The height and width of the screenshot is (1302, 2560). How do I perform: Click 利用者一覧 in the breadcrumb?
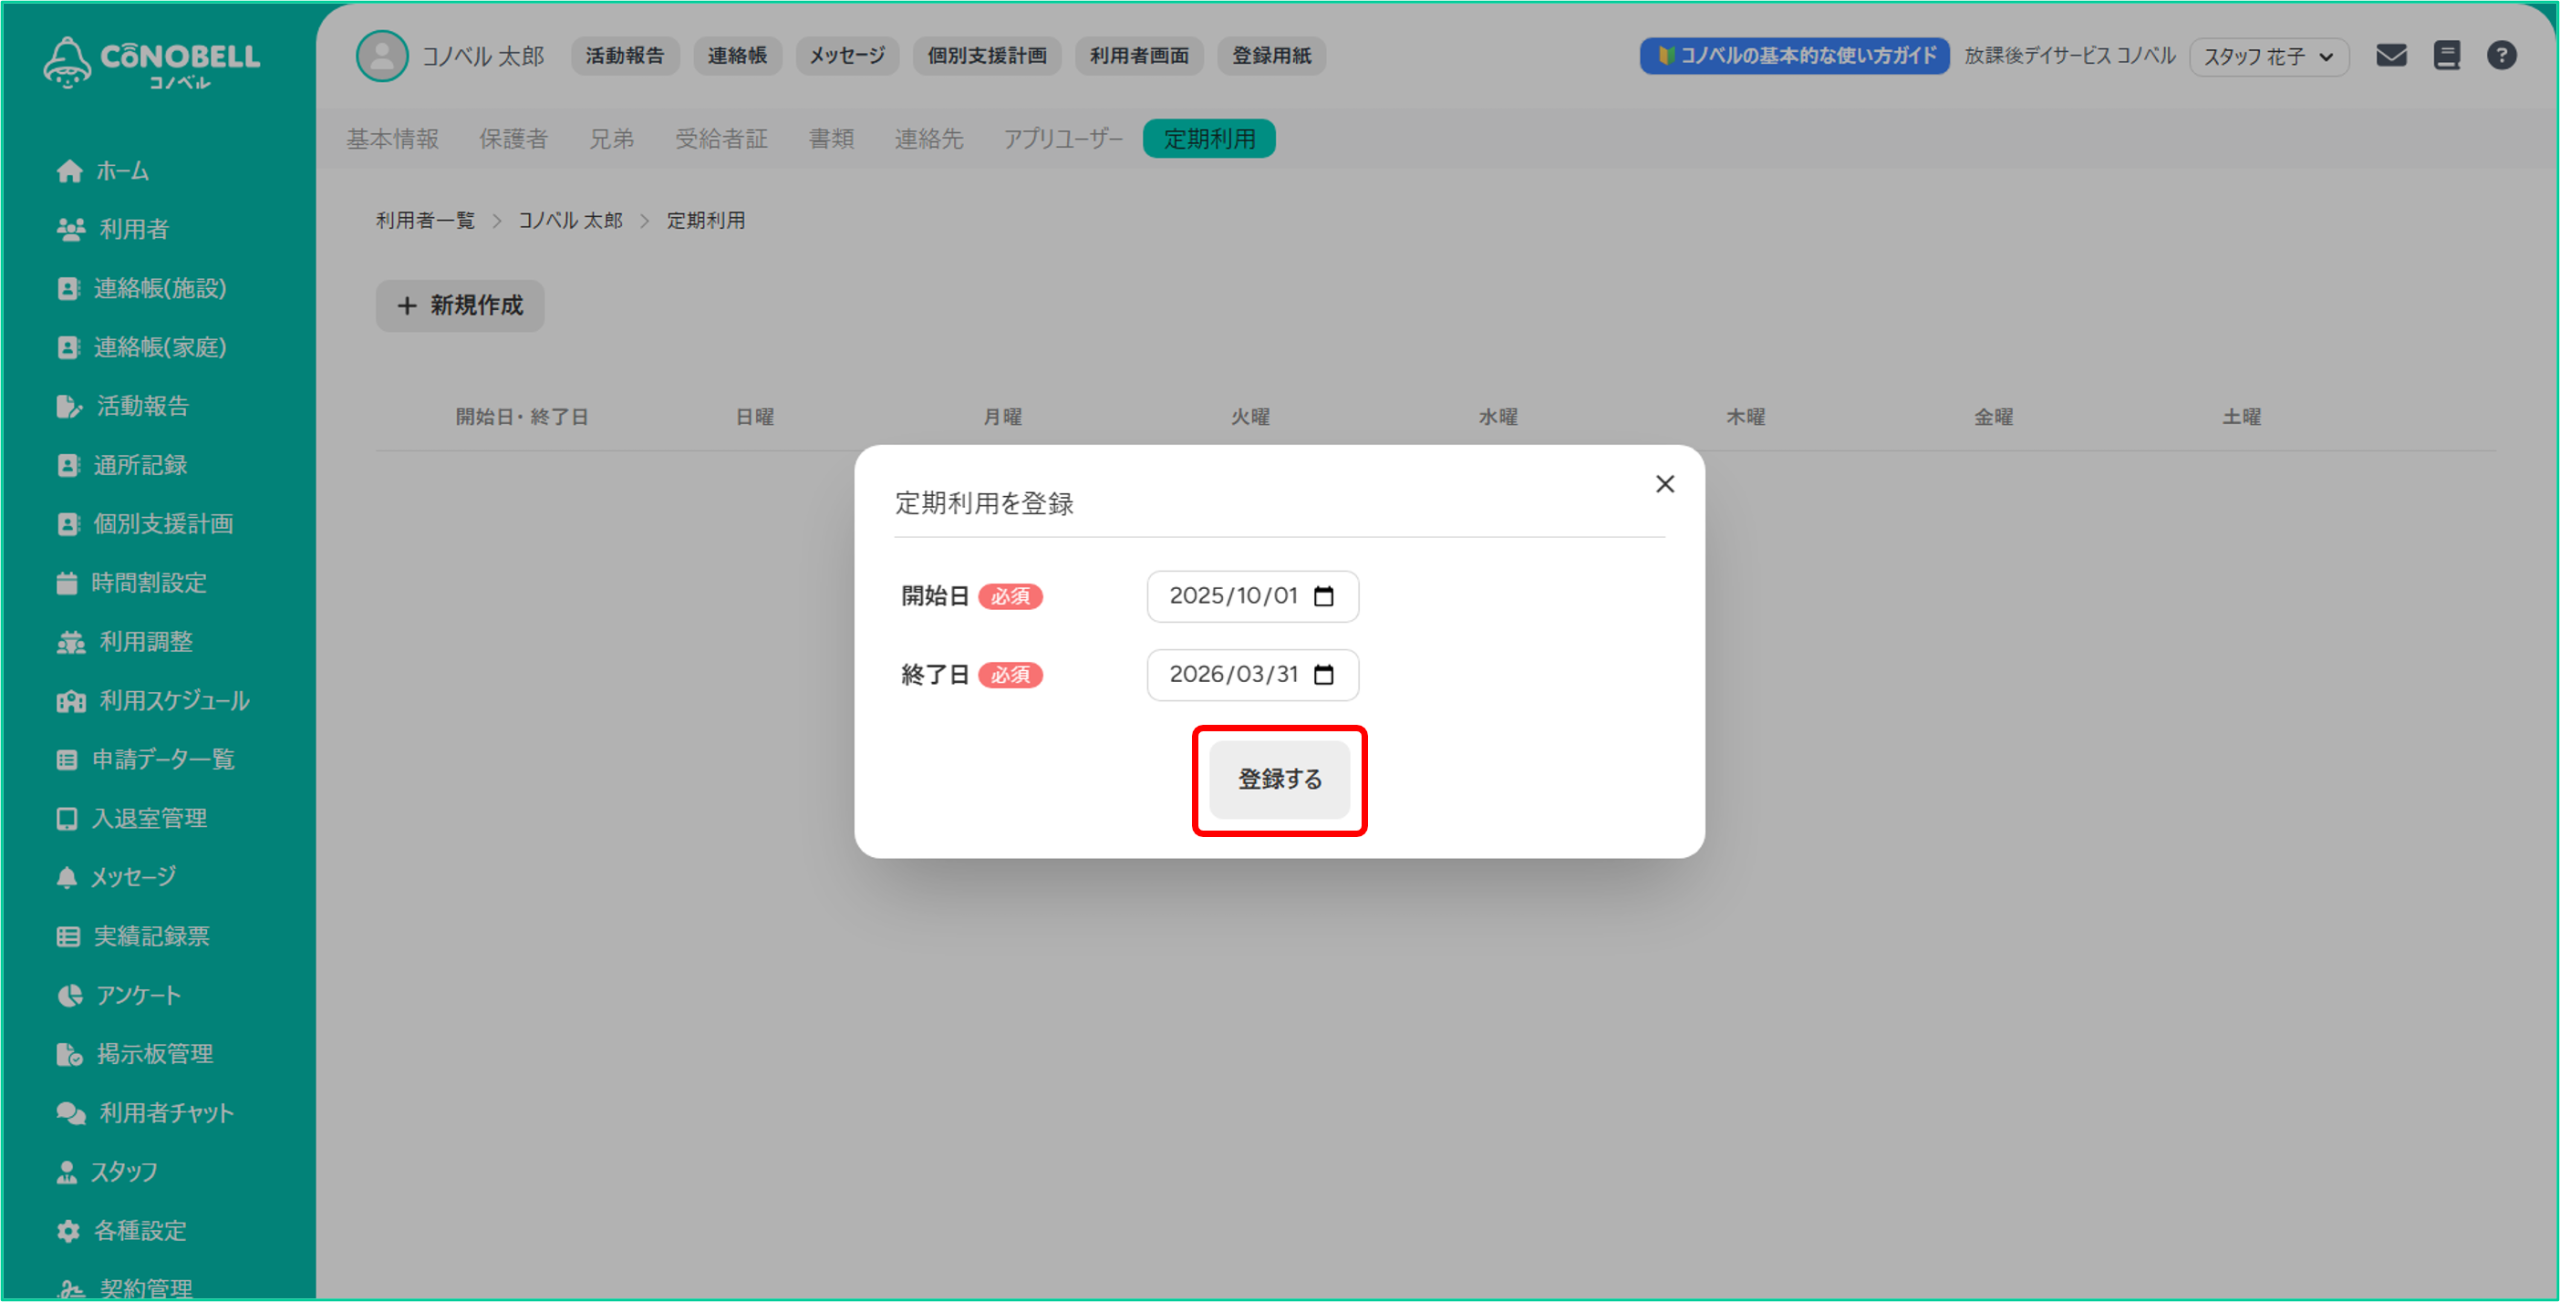(x=425, y=220)
